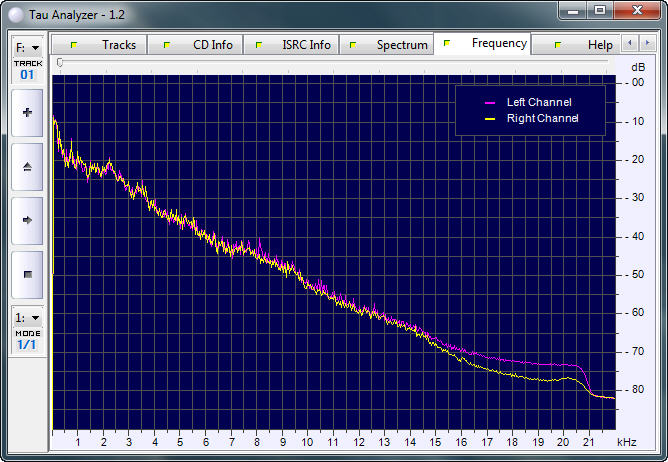Click the dB axis unit label
Screen dimensions: 668x462
pyautogui.click(x=638, y=67)
